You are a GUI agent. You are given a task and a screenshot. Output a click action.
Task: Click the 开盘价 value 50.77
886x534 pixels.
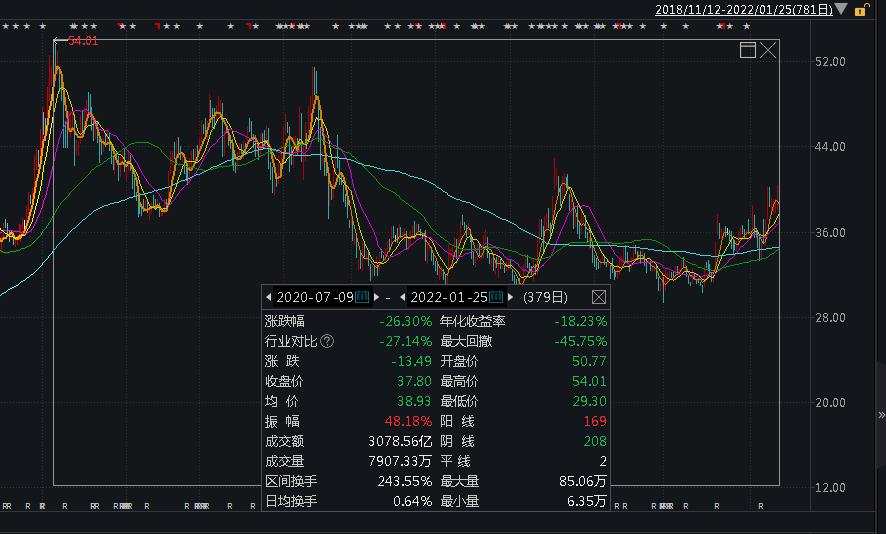pyautogui.click(x=589, y=361)
